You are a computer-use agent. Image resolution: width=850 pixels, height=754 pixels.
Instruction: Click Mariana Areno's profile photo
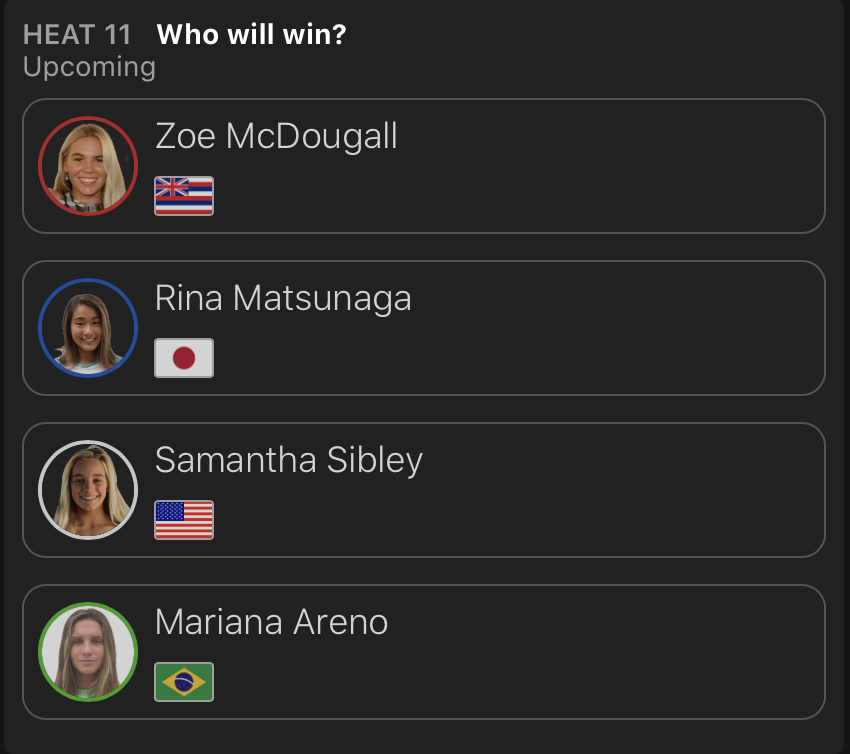(x=88, y=652)
